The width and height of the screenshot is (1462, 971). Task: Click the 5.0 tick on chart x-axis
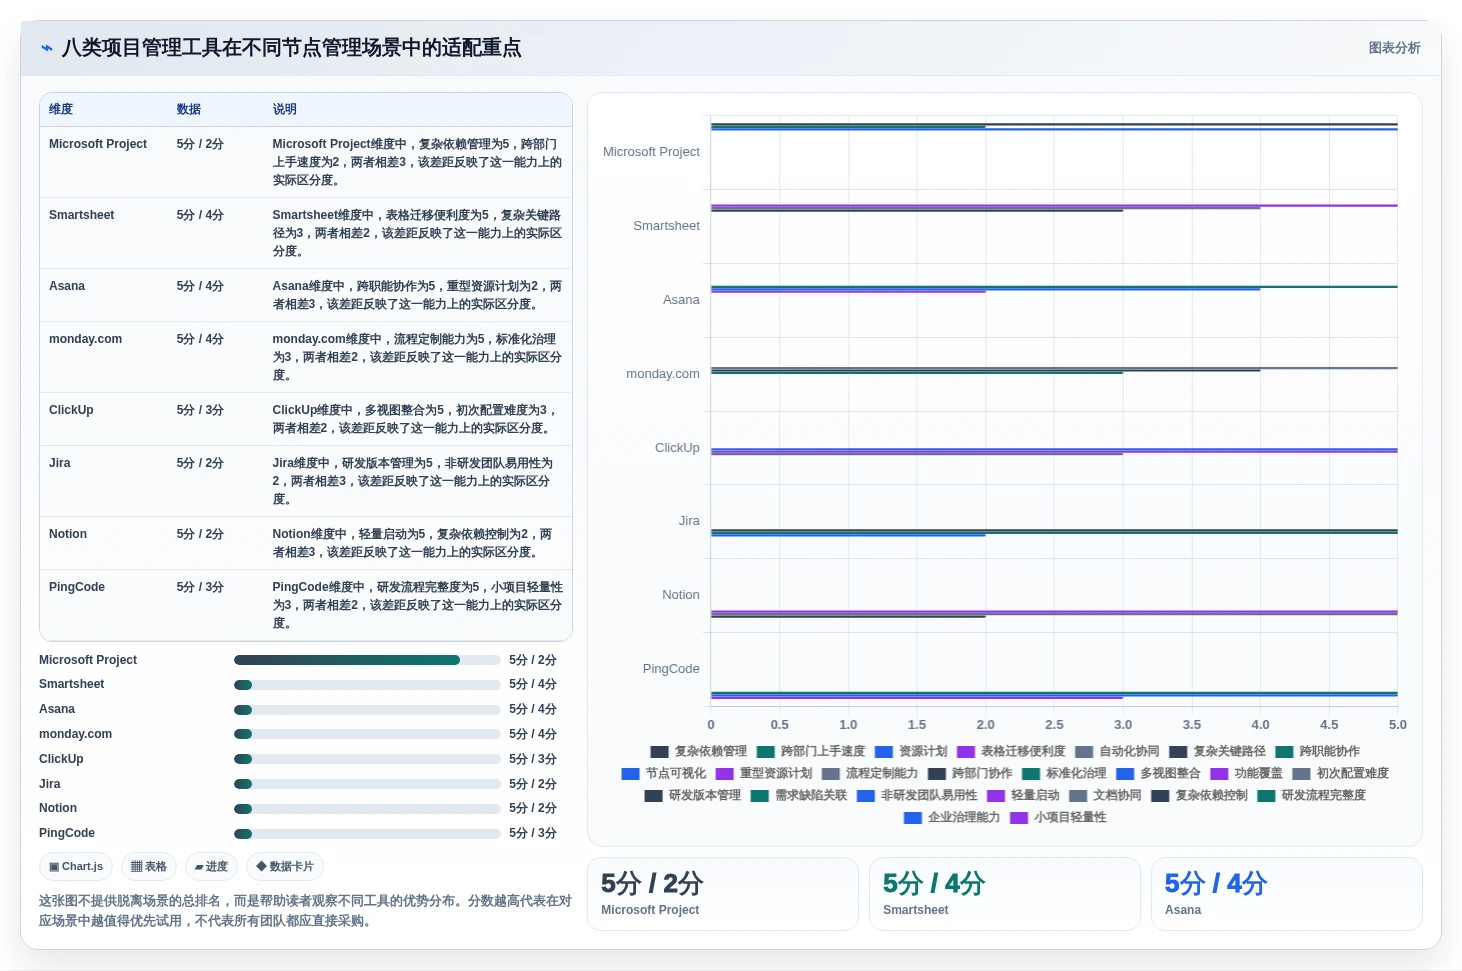pyautogui.click(x=1397, y=725)
